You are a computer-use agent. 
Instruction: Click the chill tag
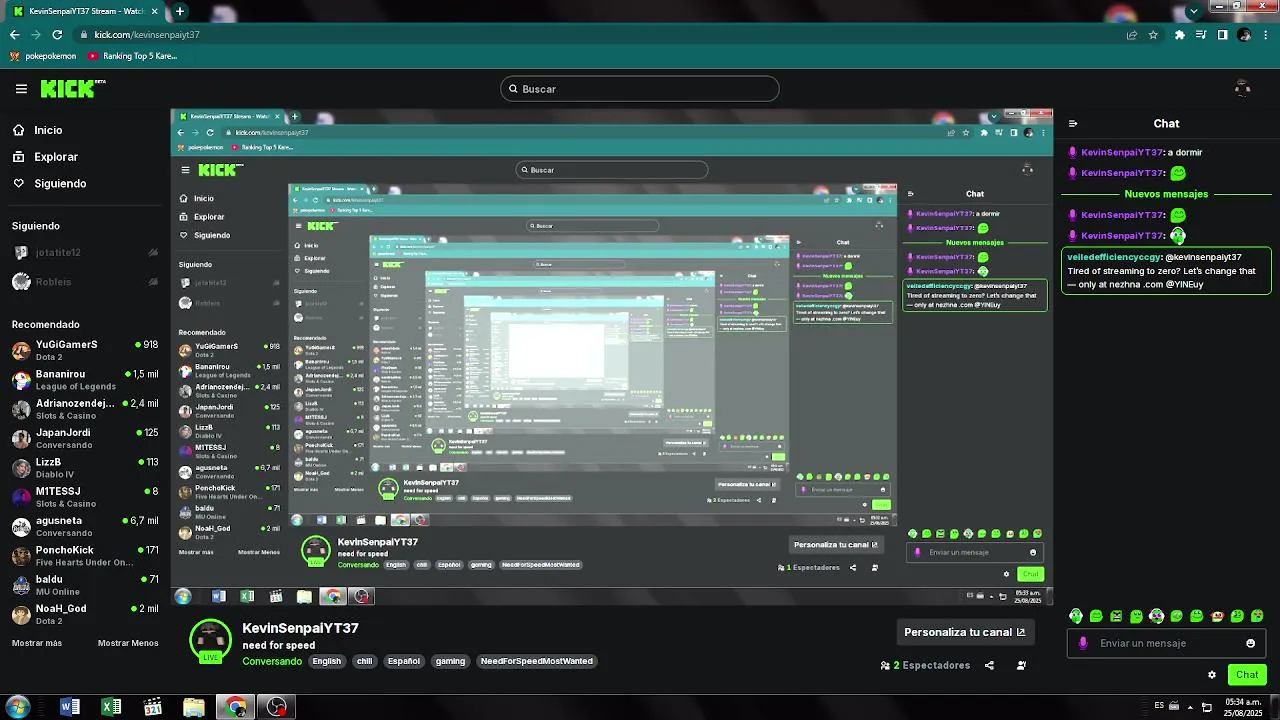(x=364, y=661)
